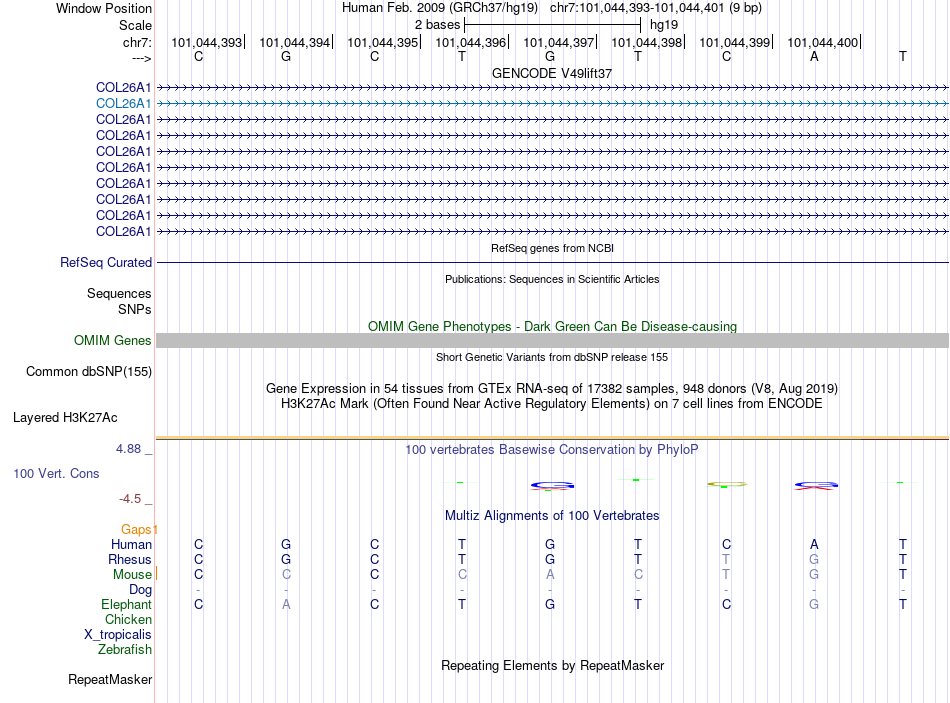950x703 pixels.
Task: Select the Mouse alignment row label
Action: click(132, 575)
